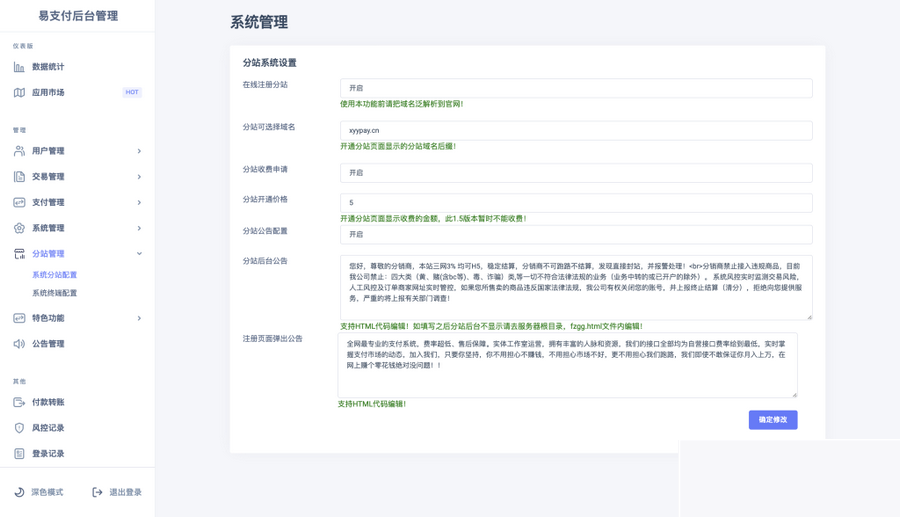Click the 分站开通价格 input field
This screenshot has height=517, width=900.
coord(575,203)
